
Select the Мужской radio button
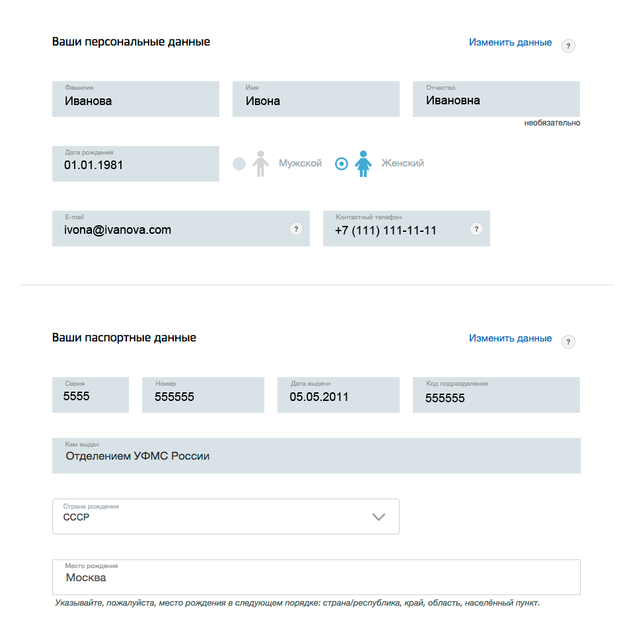tap(239, 164)
